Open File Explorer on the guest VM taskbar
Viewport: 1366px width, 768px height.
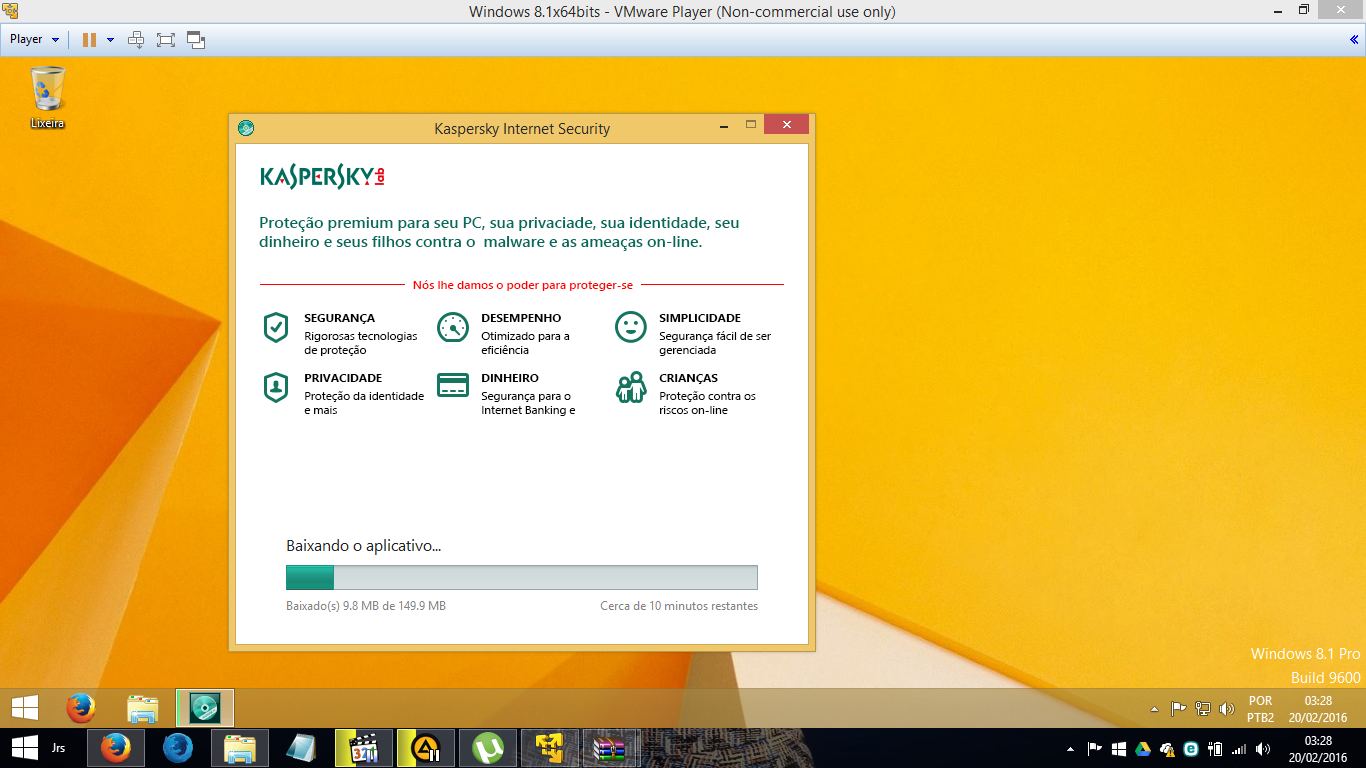(x=143, y=708)
